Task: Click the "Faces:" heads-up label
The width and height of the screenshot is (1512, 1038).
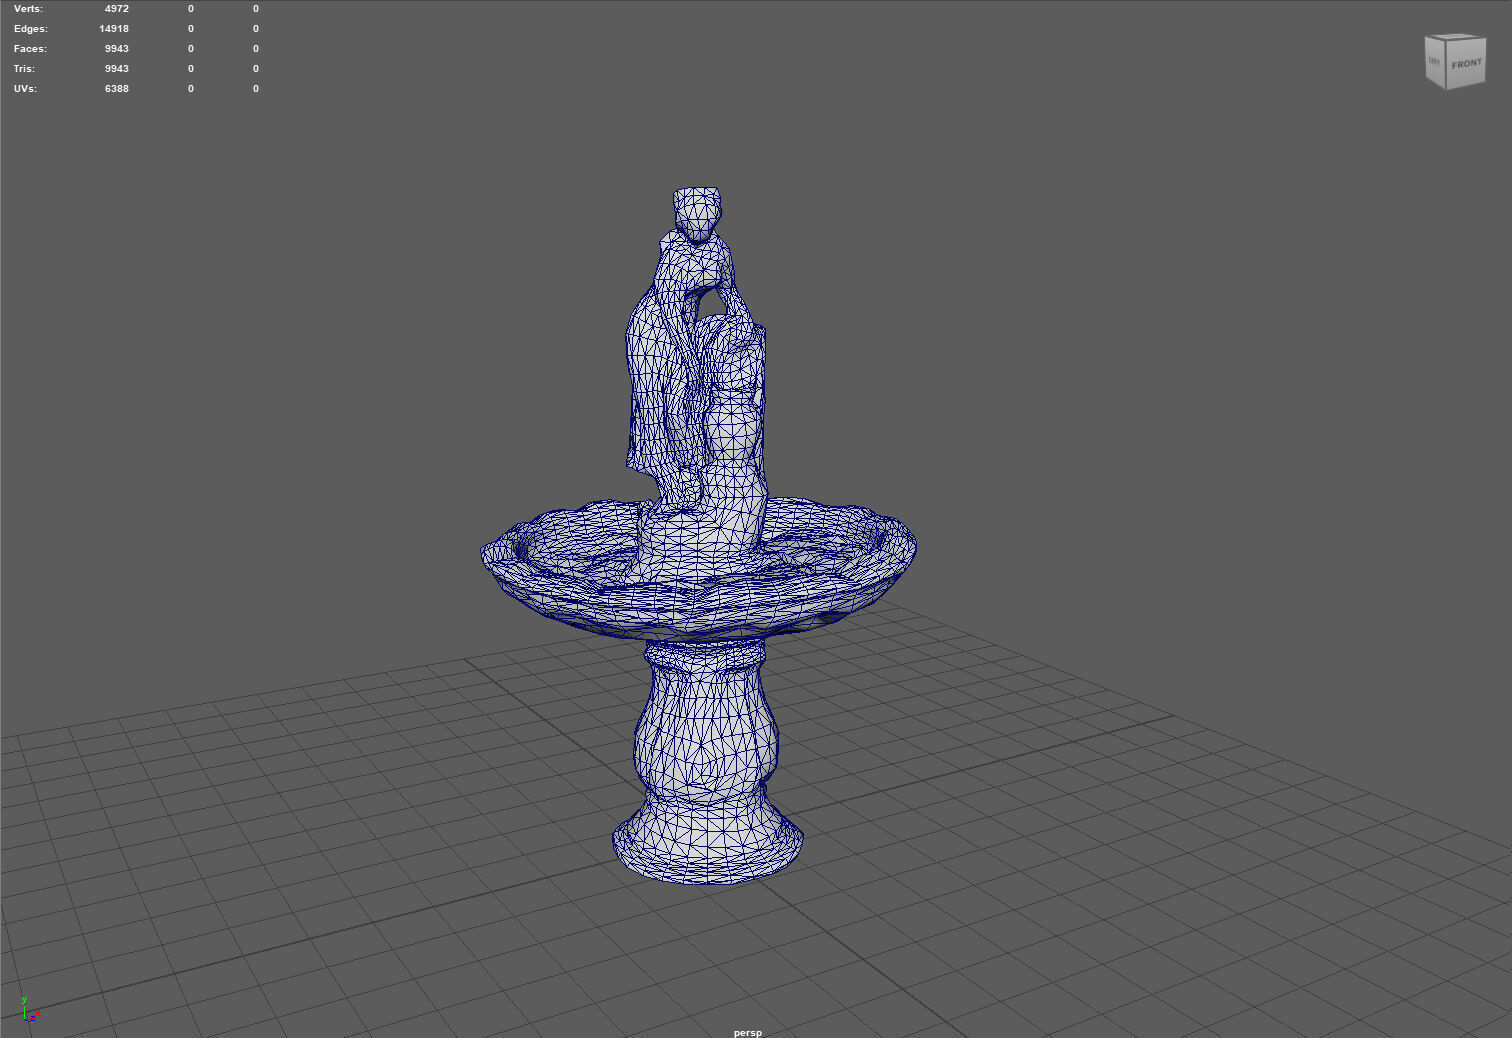Action: [x=30, y=49]
